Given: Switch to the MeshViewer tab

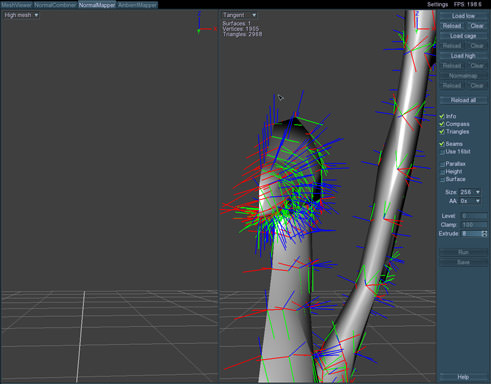Looking at the screenshot, I should (x=17, y=5).
